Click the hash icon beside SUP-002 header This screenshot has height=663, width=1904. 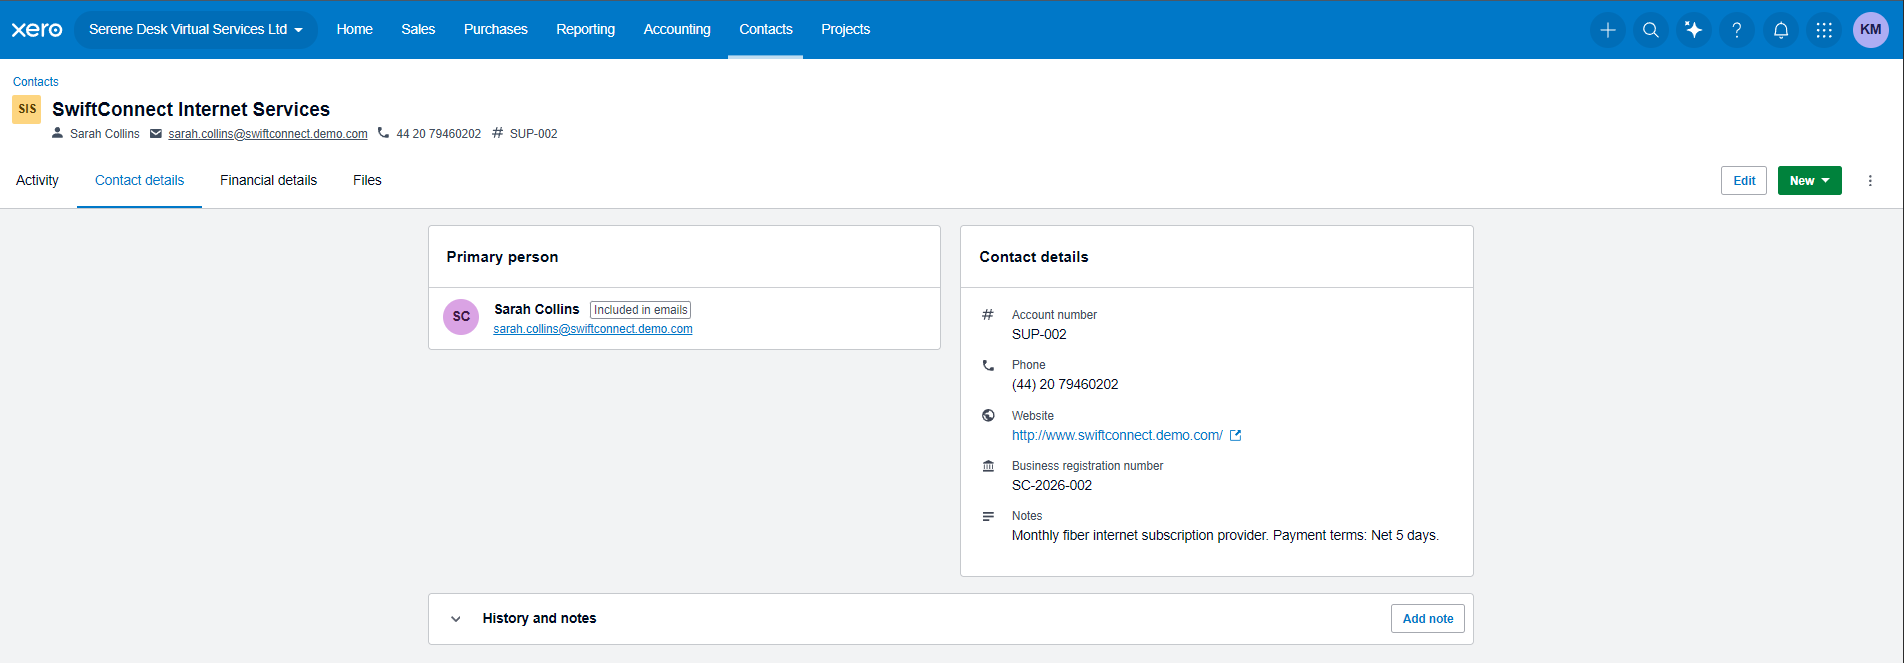pos(497,133)
